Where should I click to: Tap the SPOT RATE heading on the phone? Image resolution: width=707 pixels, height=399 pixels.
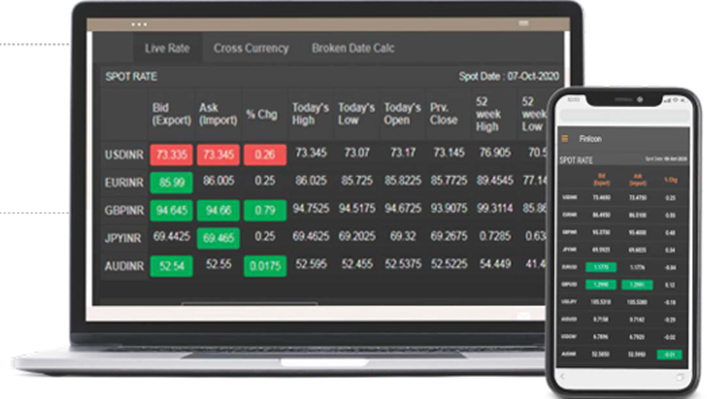(576, 161)
